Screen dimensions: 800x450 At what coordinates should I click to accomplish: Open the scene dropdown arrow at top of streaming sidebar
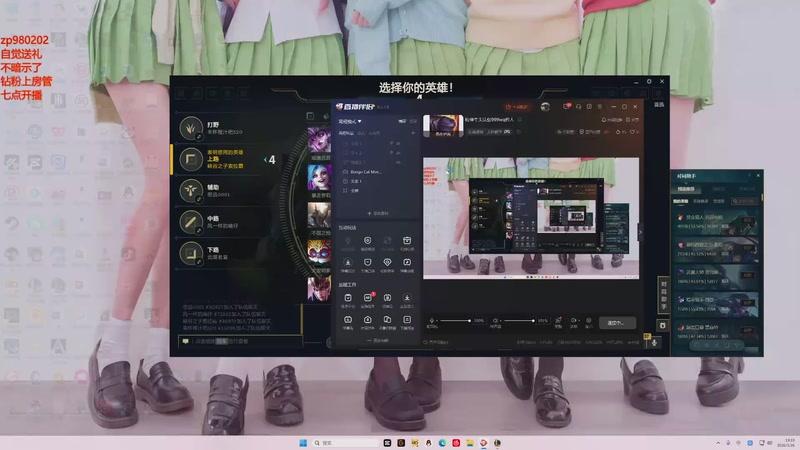360,121
